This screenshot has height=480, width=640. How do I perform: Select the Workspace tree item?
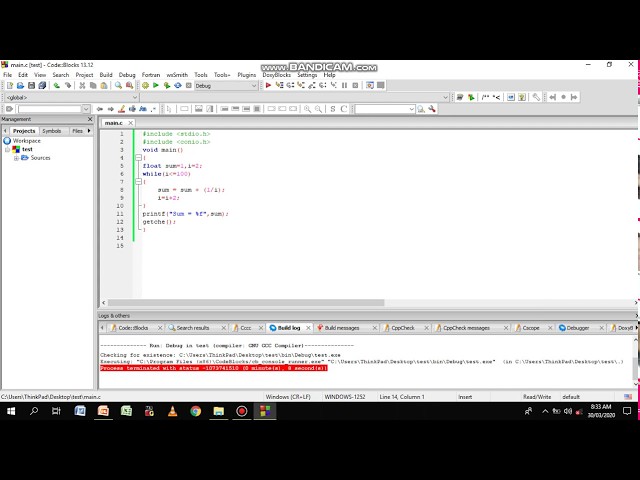coord(27,141)
